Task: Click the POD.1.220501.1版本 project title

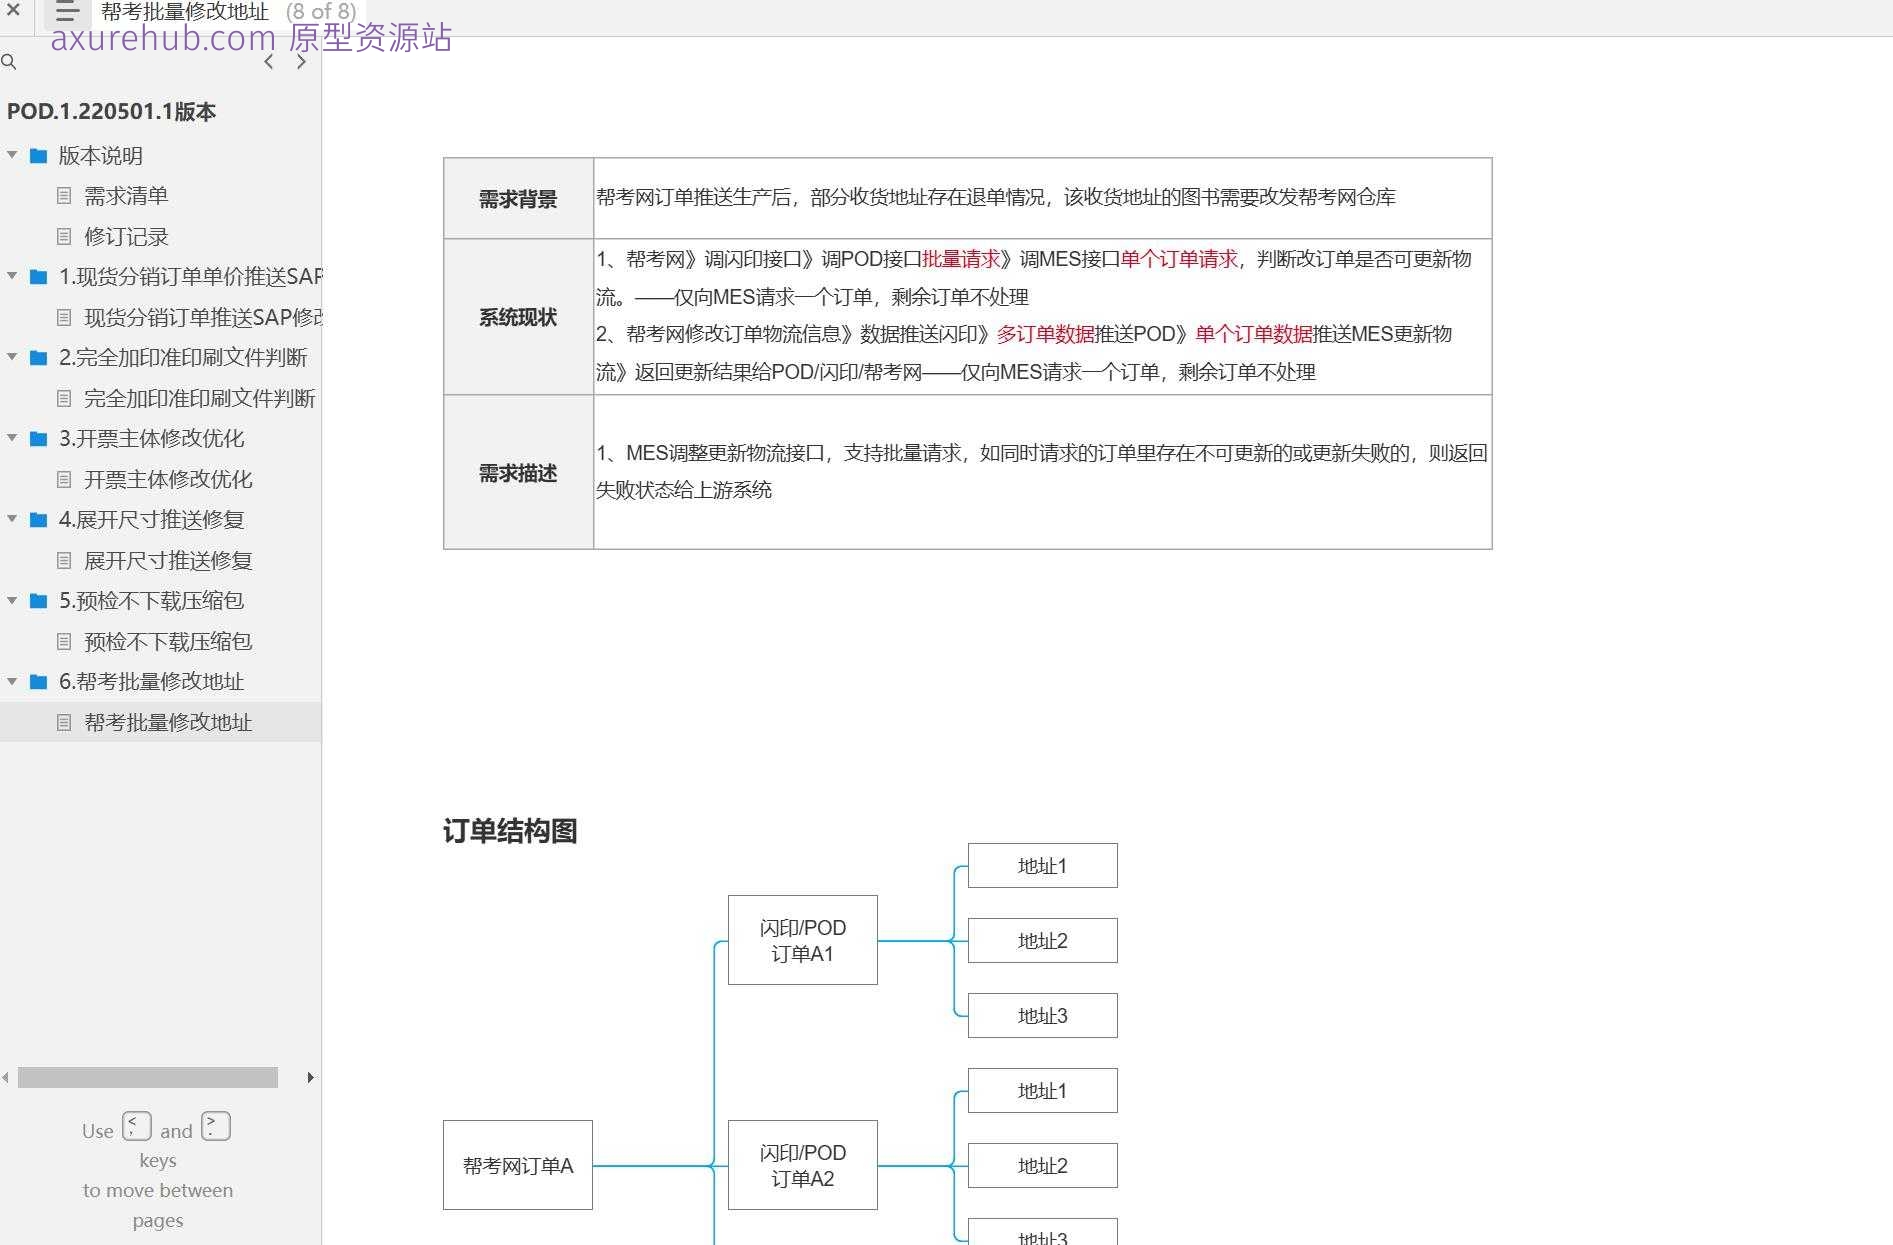Action: [x=111, y=111]
